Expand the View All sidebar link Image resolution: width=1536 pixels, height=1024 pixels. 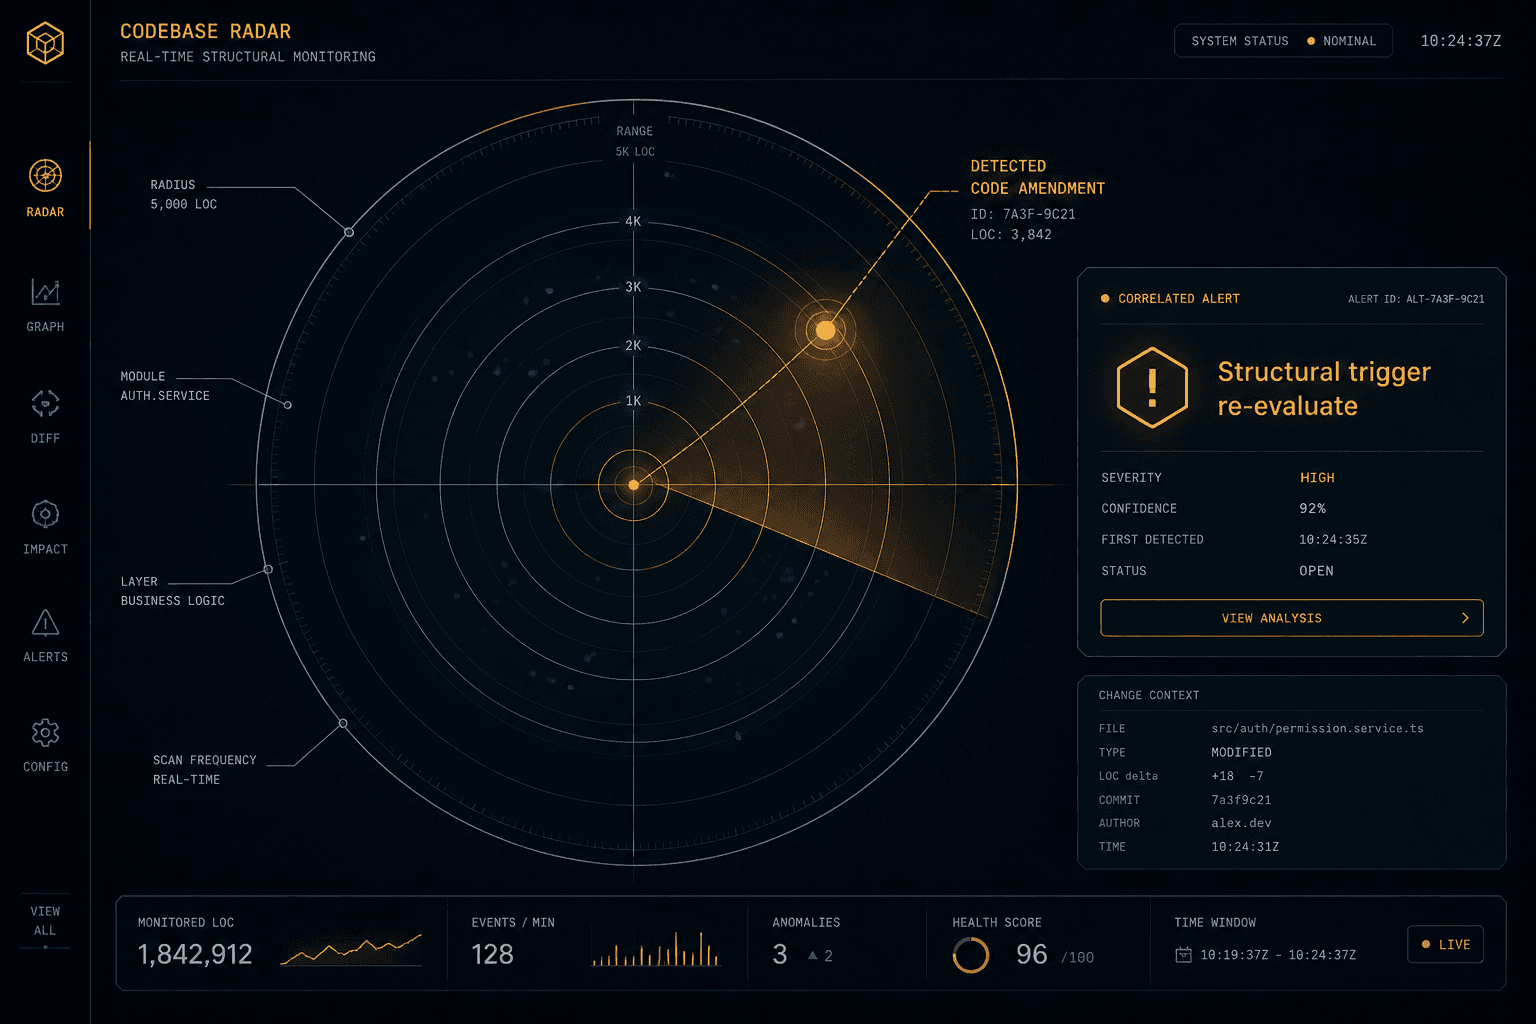[x=45, y=921]
